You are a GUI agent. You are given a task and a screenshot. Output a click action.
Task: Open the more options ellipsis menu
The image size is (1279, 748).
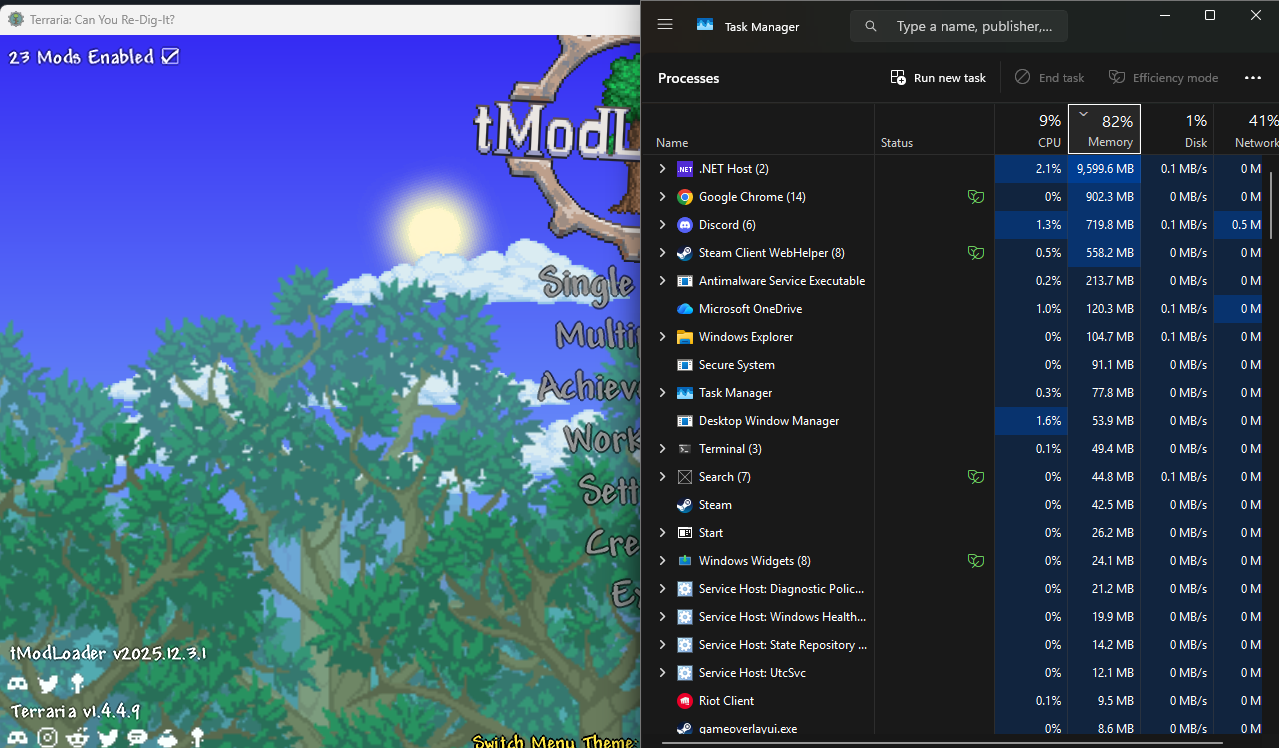click(1253, 78)
